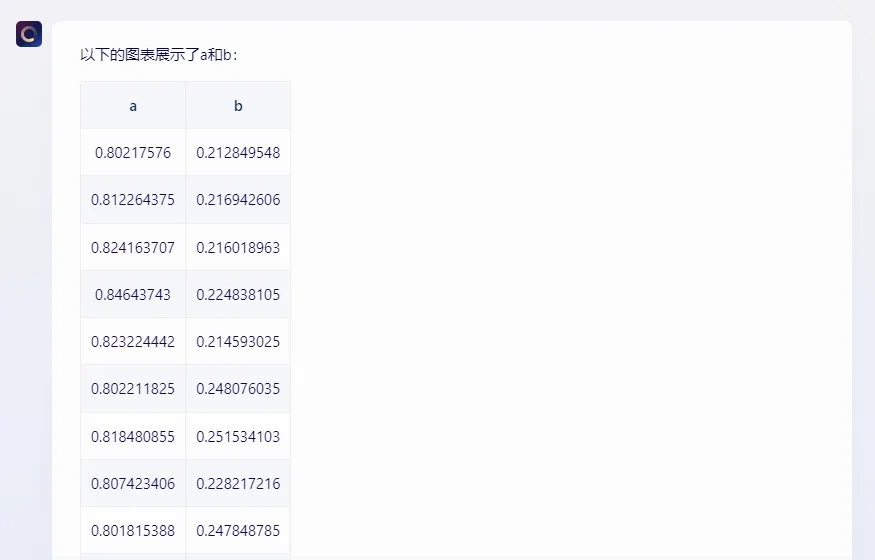Screen dimensions: 875x560
Task: Select cell reading 0.802211825
Action: 133,388
